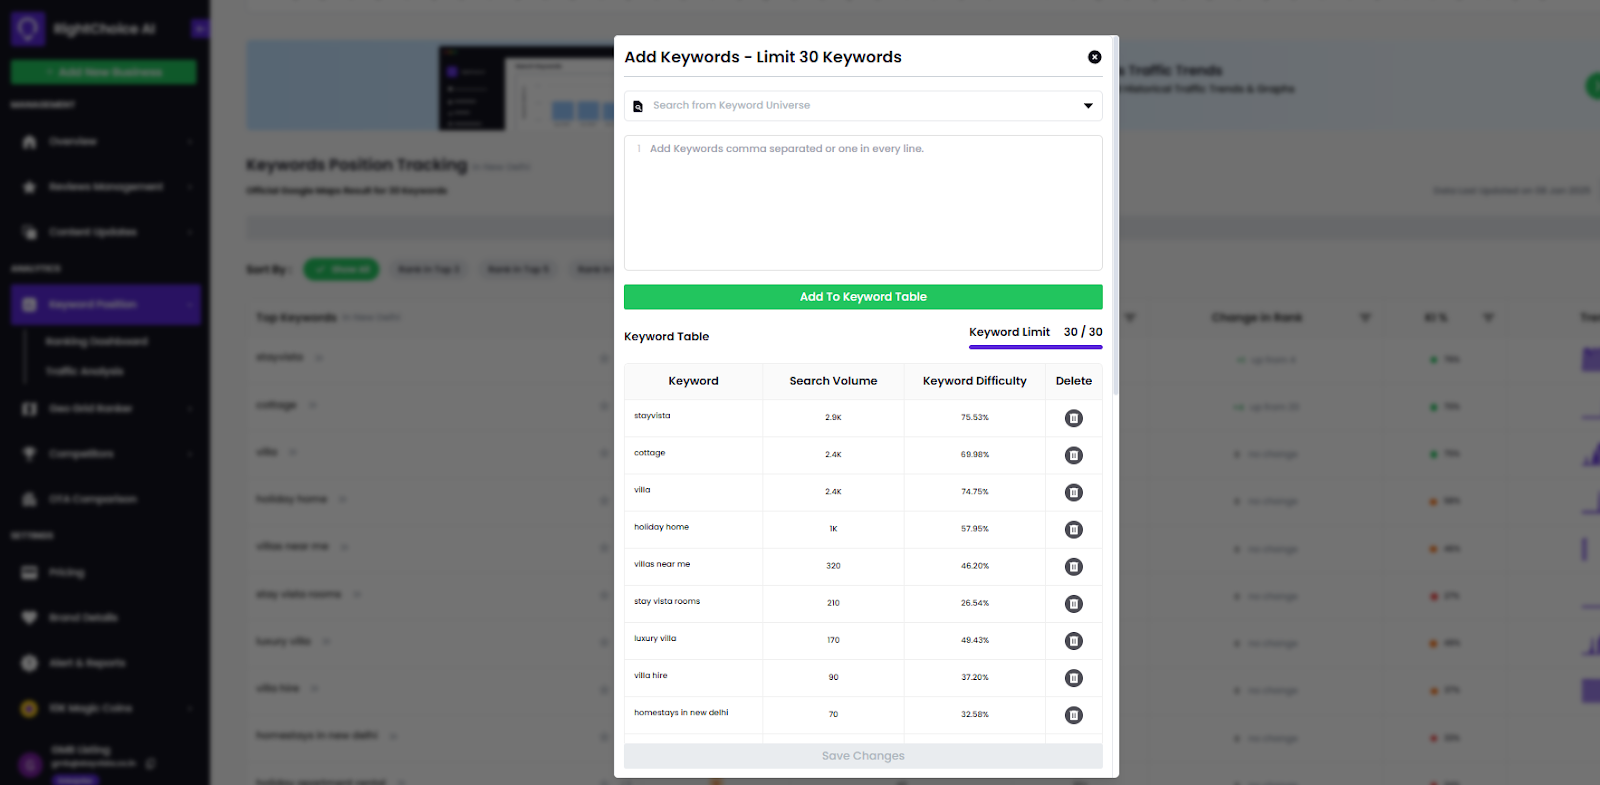Open OTA Comparison in the sidebar
Viewport: 1600px width, 785px height.
(x=92, y=499)
